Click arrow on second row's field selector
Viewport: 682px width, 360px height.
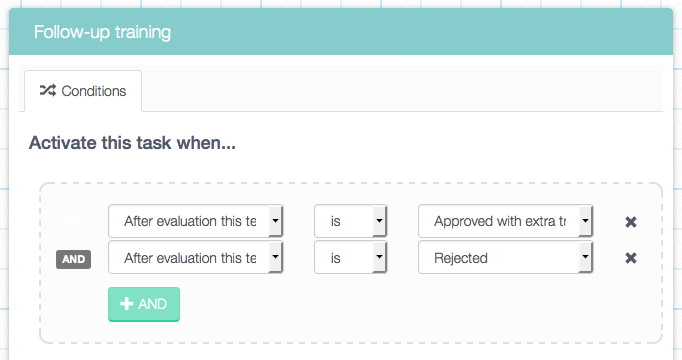pyautogui.click(x=275, y=257)
